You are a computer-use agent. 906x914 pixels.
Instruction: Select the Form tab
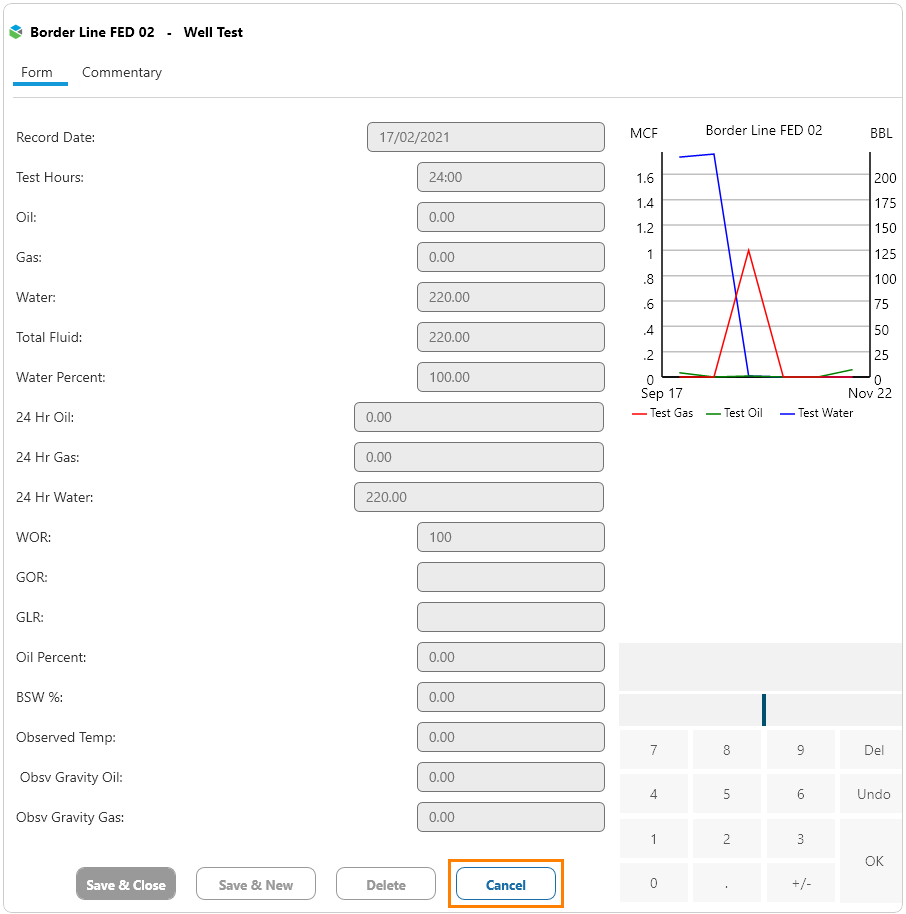(37, 72)
